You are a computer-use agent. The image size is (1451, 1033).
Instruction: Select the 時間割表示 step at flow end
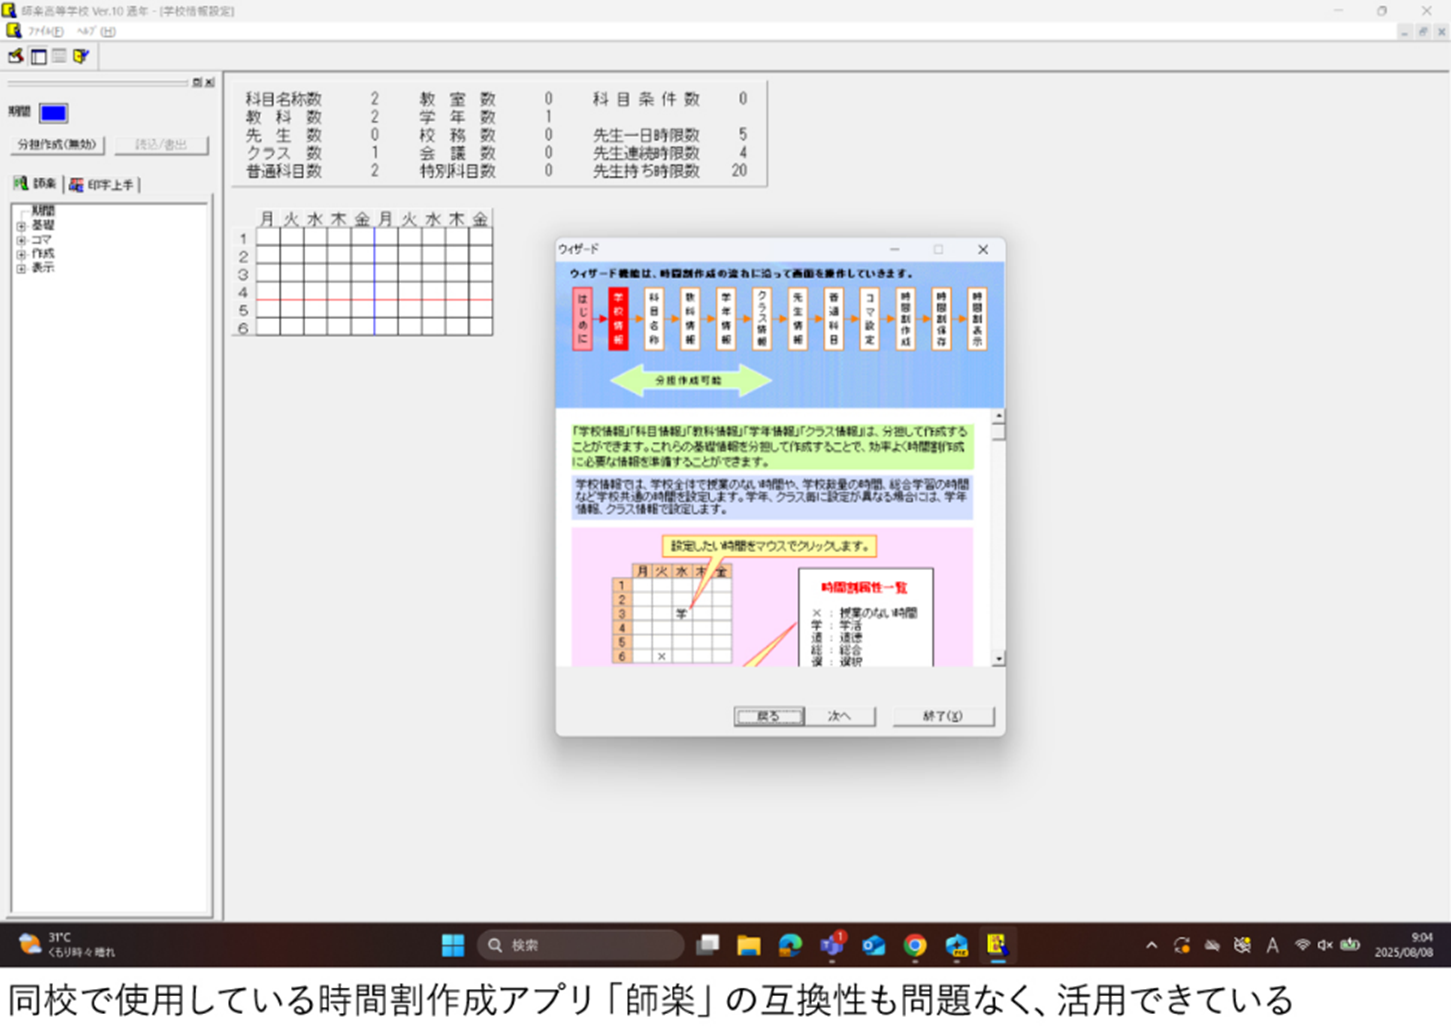pos(977,319)
